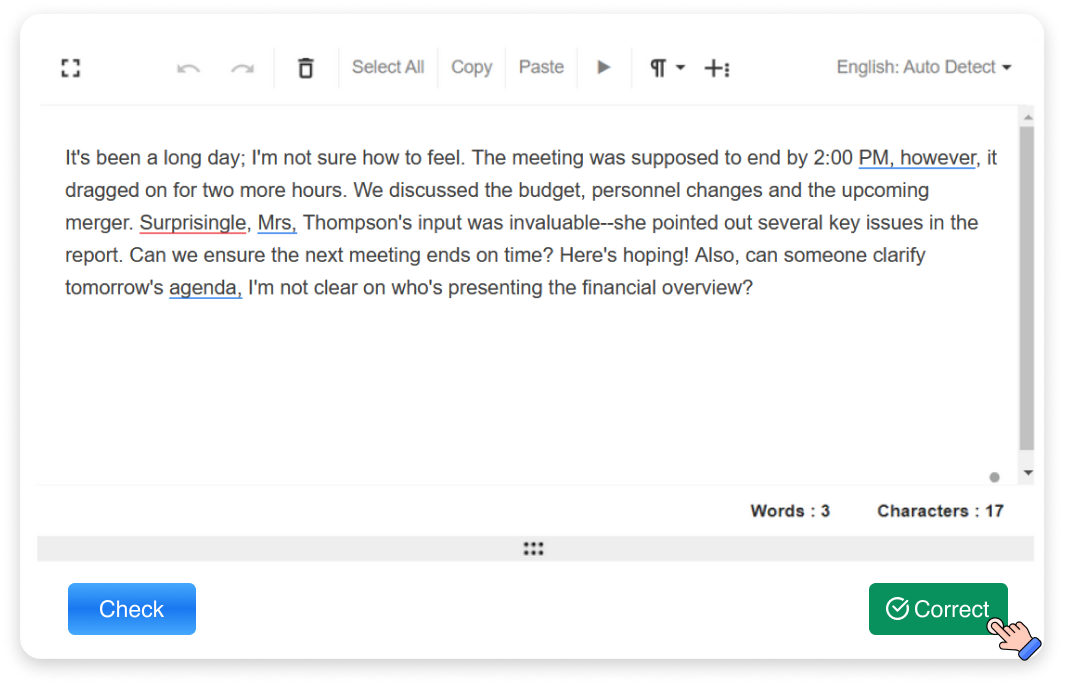Undo the last edit

(x=188, y=67)
